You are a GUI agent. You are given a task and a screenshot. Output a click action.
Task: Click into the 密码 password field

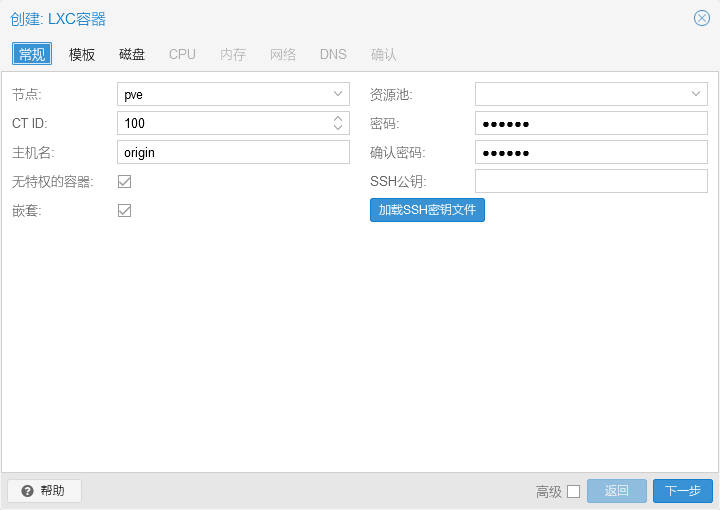click(590, 123)
